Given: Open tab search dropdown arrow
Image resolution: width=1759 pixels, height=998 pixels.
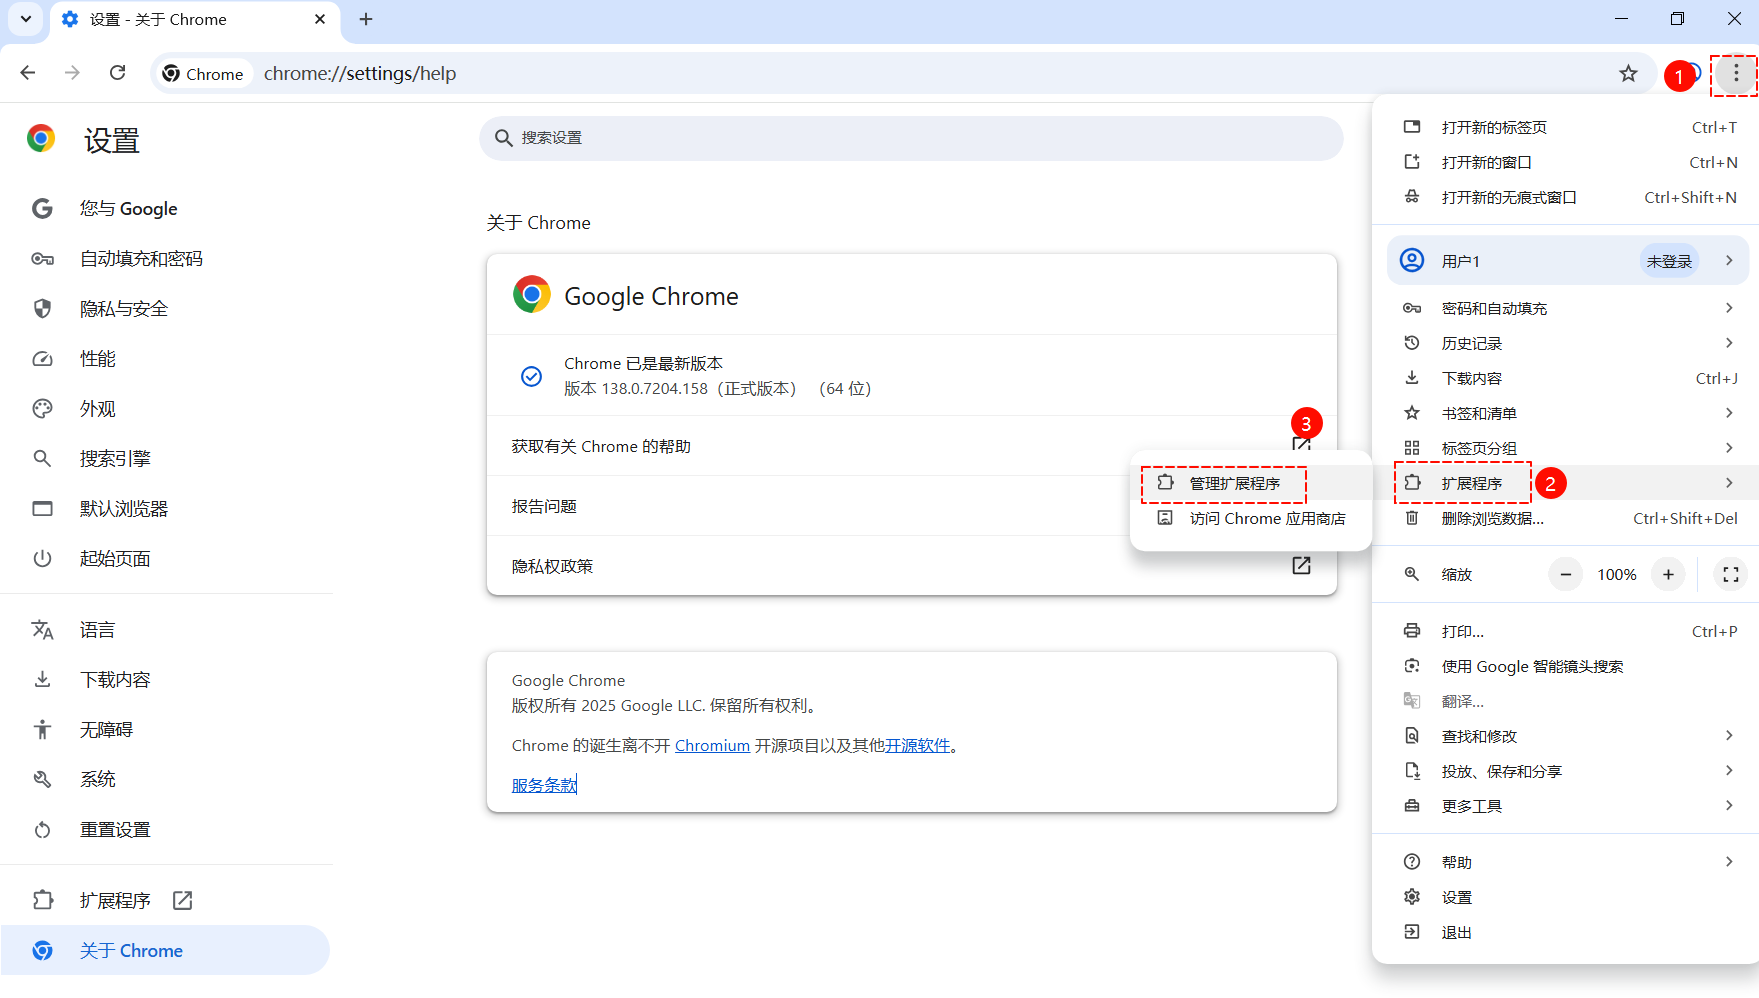Looking at the screenshot, I should tap(26, 19).
